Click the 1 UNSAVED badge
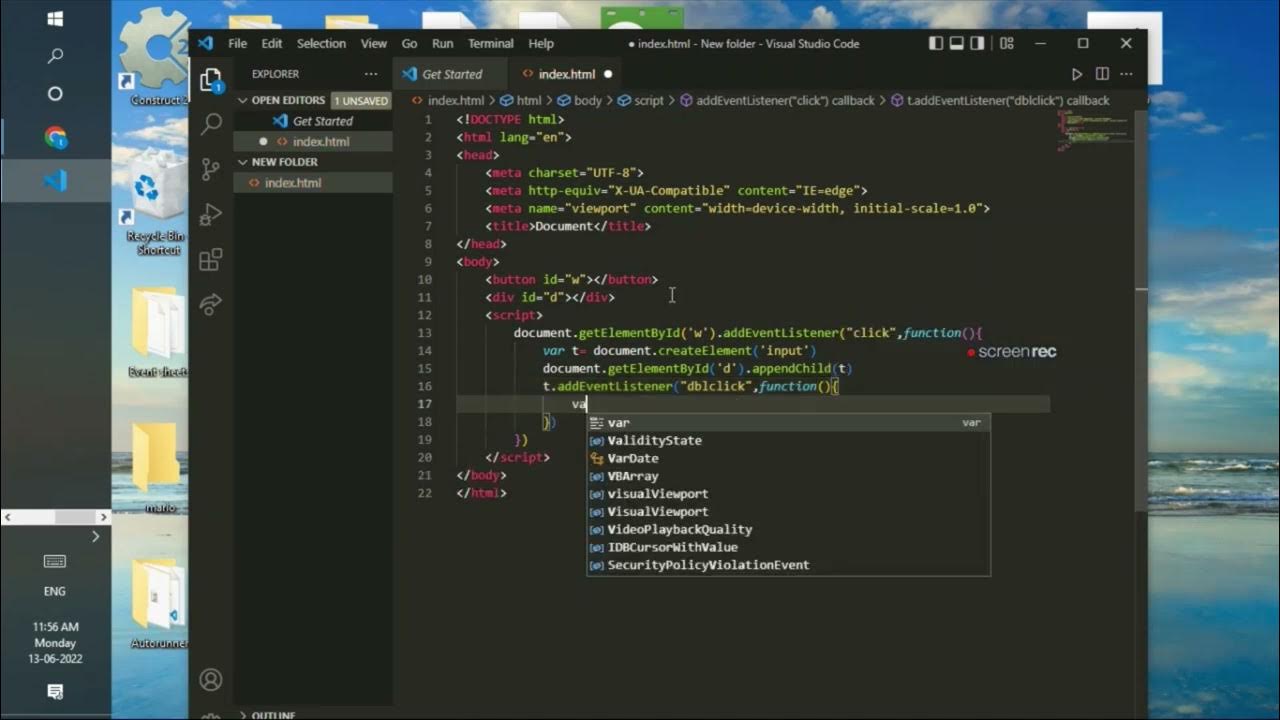This screenshot has width=1280, height=720. coord(361,100)
